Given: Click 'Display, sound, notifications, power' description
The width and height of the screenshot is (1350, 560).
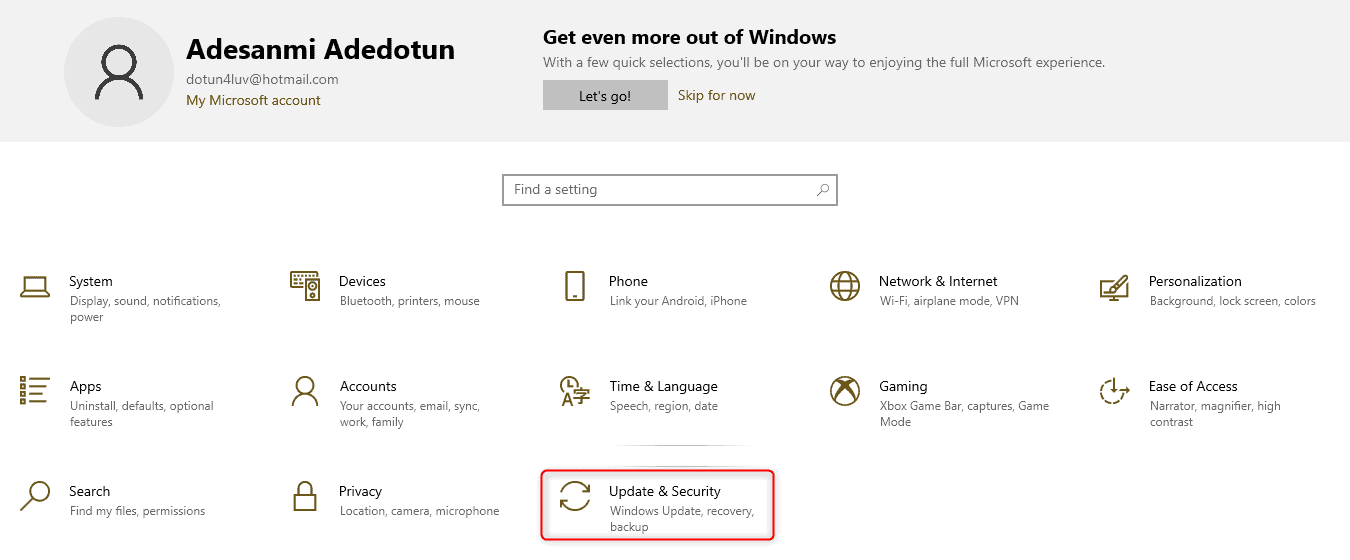Looking at the screenshot, I should [x=145, y=309].
